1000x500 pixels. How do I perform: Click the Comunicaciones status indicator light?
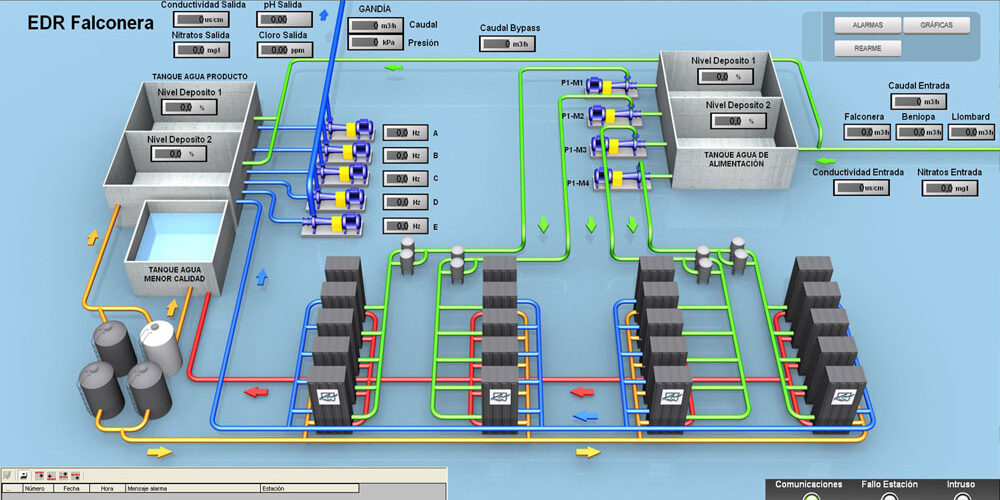(x=810, y=496)
